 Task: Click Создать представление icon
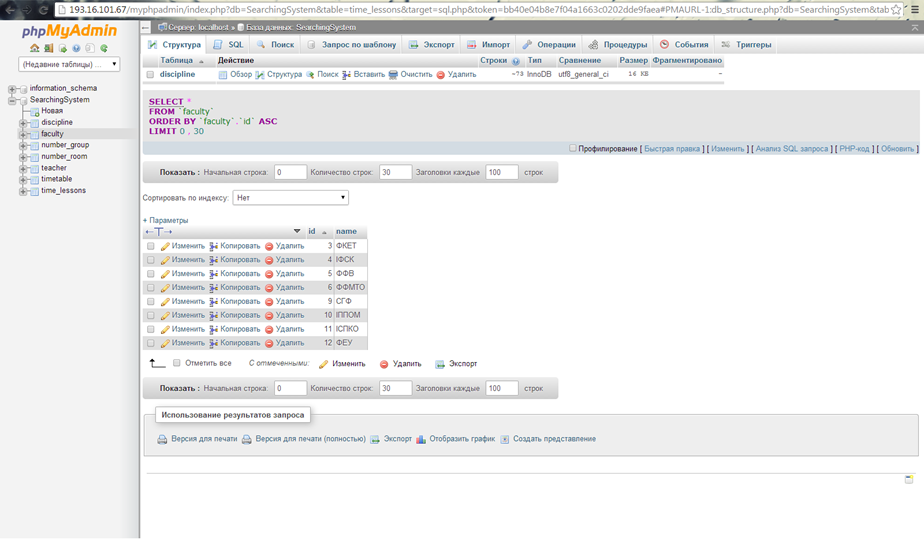pos(505,439)
